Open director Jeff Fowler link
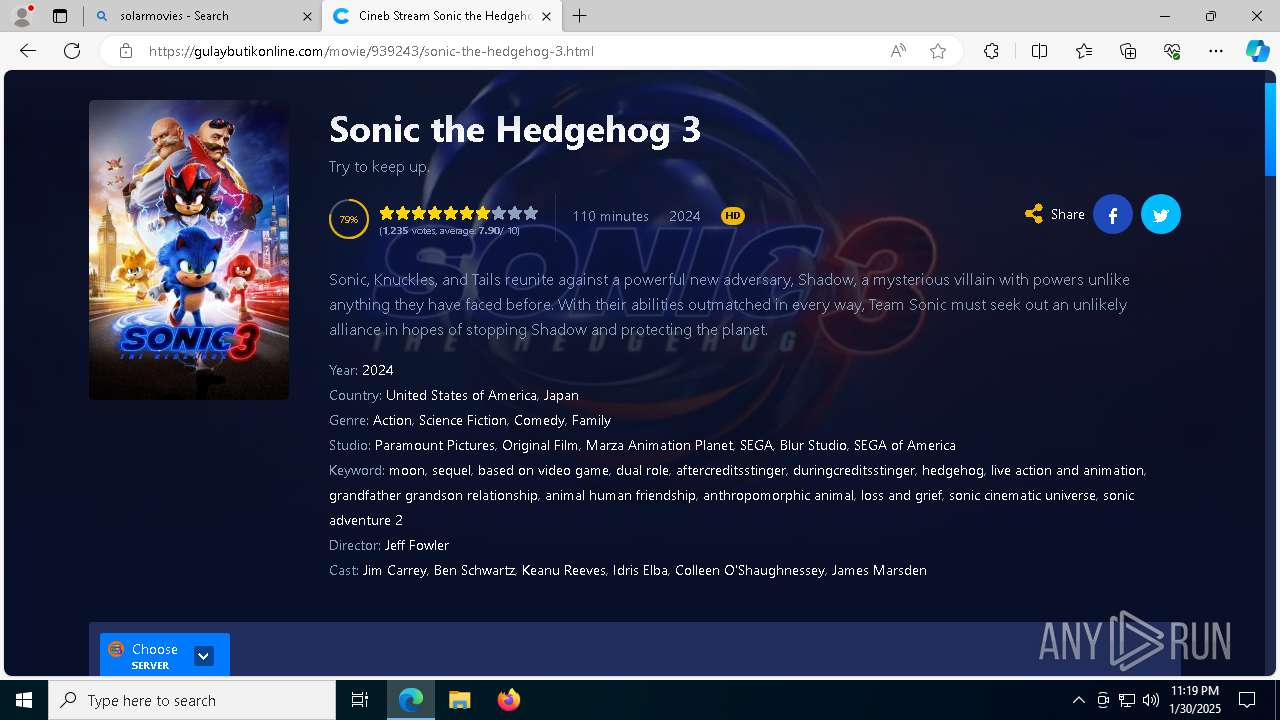 (417, 545)
